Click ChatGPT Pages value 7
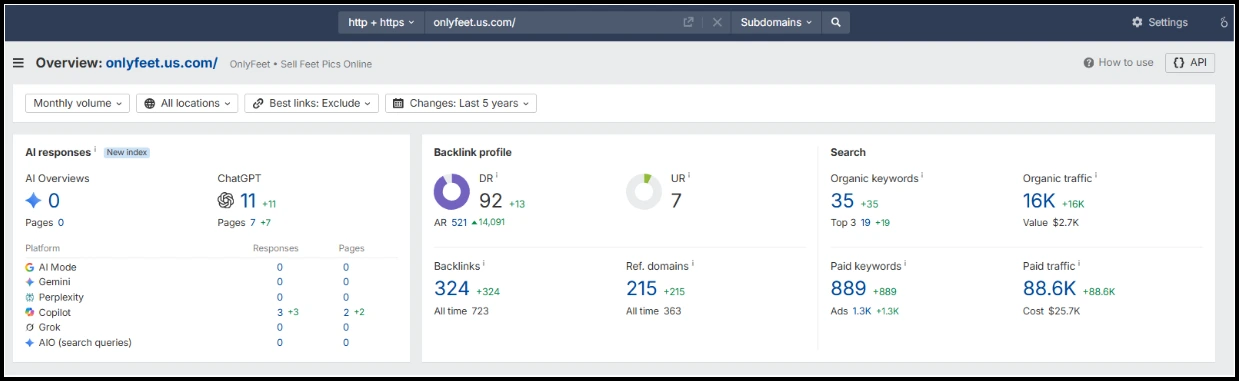 pyautogui.click(x=253, y=223)
